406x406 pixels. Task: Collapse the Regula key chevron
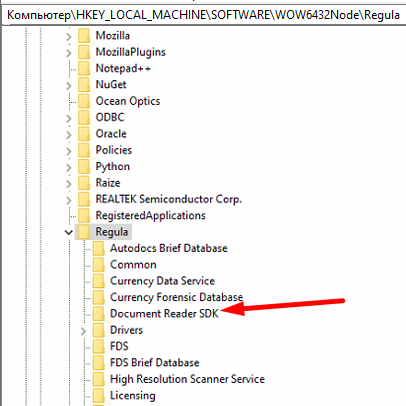[x=69, y=232]
